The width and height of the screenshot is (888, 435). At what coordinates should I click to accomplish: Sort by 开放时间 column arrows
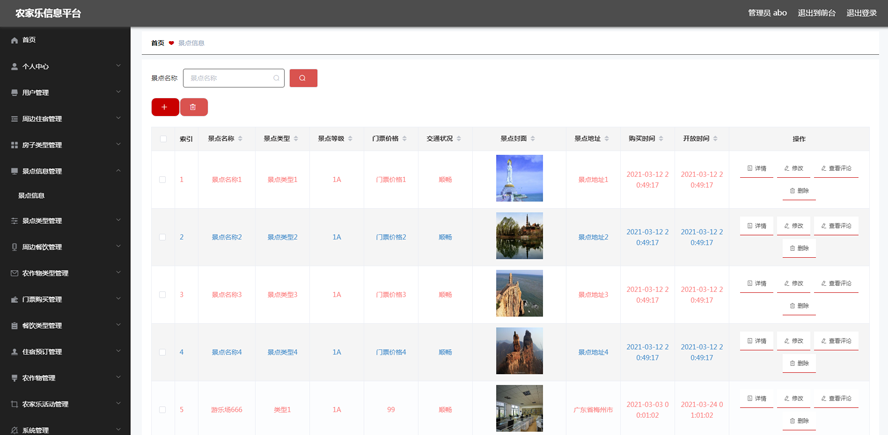point(715,139)
